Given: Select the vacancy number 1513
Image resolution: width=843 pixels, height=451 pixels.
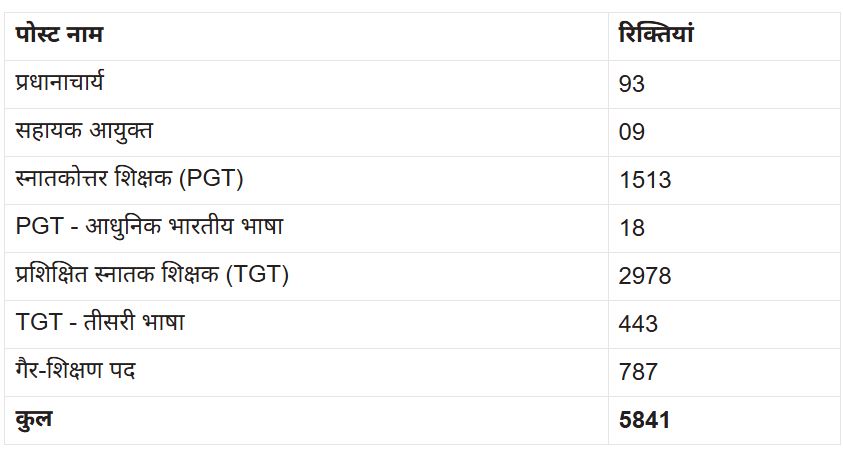Looking at the screenshot, I should pos(645,180).
